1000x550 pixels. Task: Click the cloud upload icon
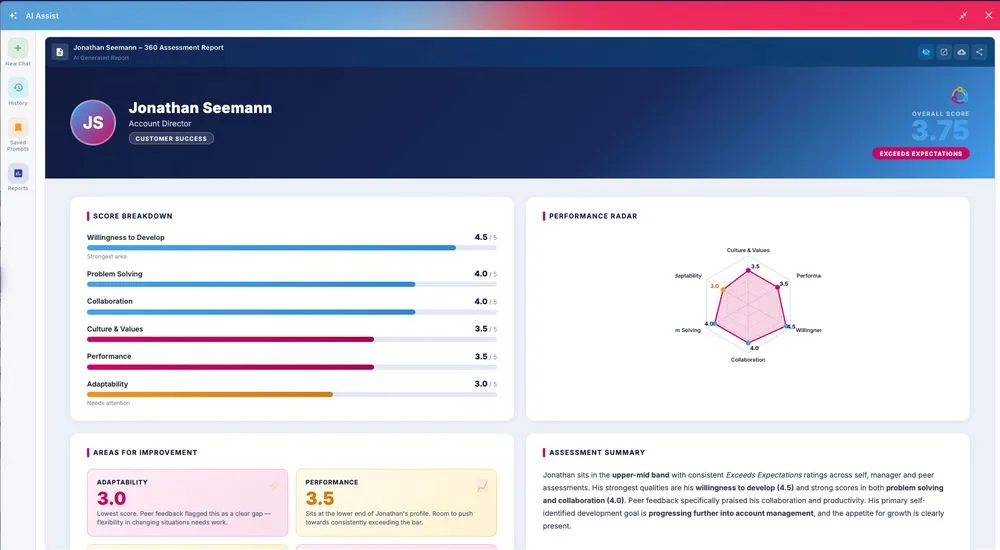pyautogui.click(x=961, y=52)
